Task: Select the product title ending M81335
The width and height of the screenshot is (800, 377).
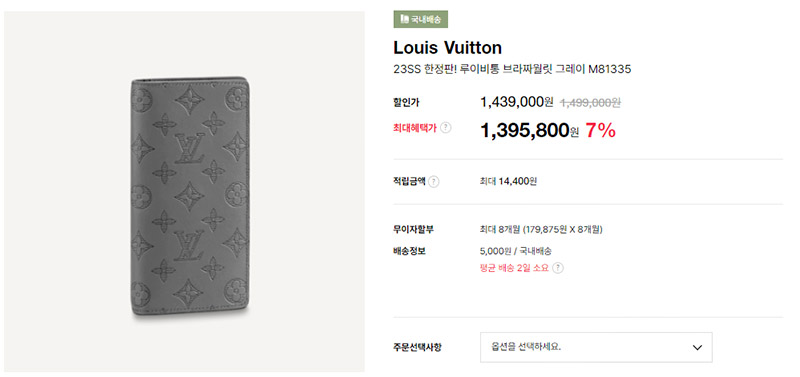Action: tap(512, 69)
